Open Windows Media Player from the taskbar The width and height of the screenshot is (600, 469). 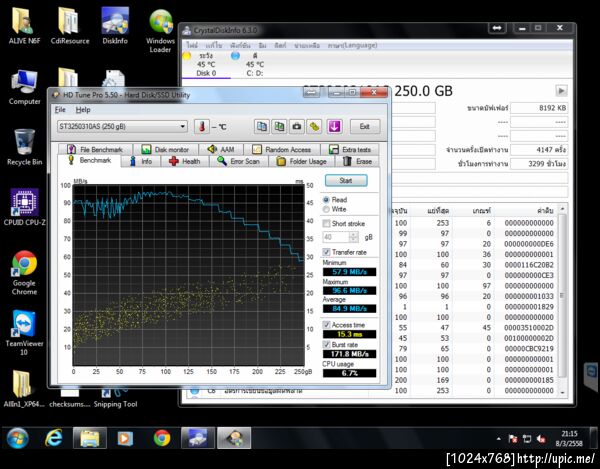125,438
